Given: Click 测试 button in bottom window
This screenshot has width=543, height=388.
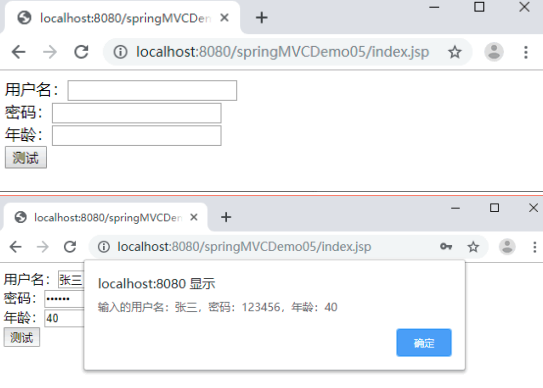Looking at the screenshot, I should [22, 337].
